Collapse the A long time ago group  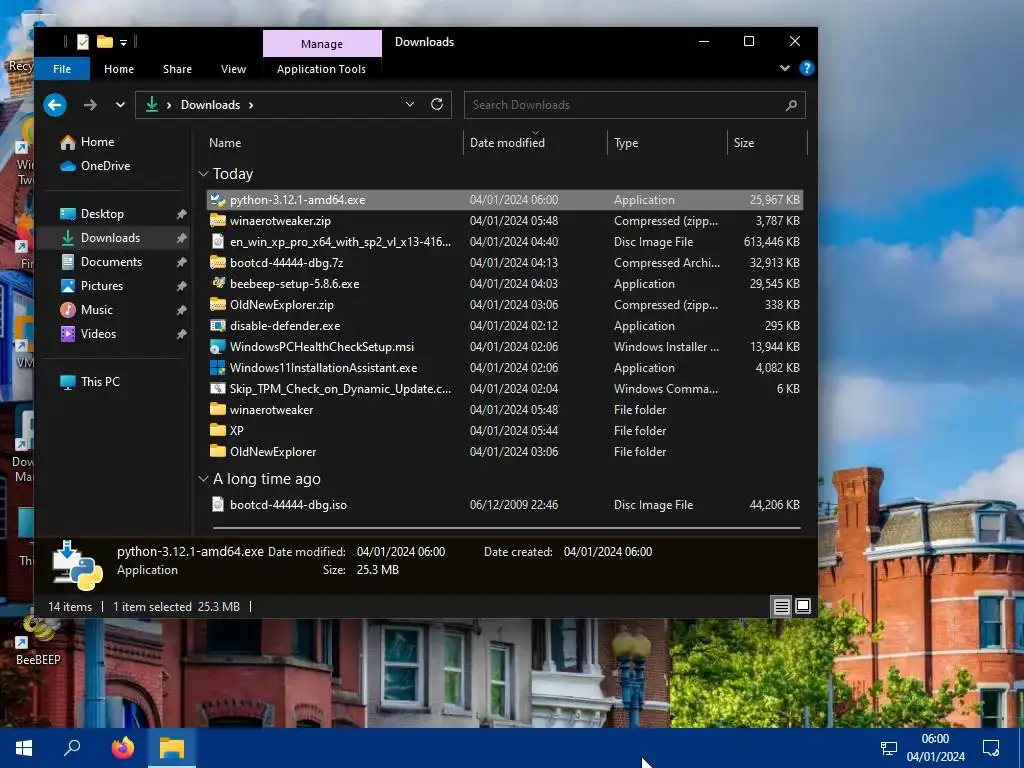(x=203, y=479)
